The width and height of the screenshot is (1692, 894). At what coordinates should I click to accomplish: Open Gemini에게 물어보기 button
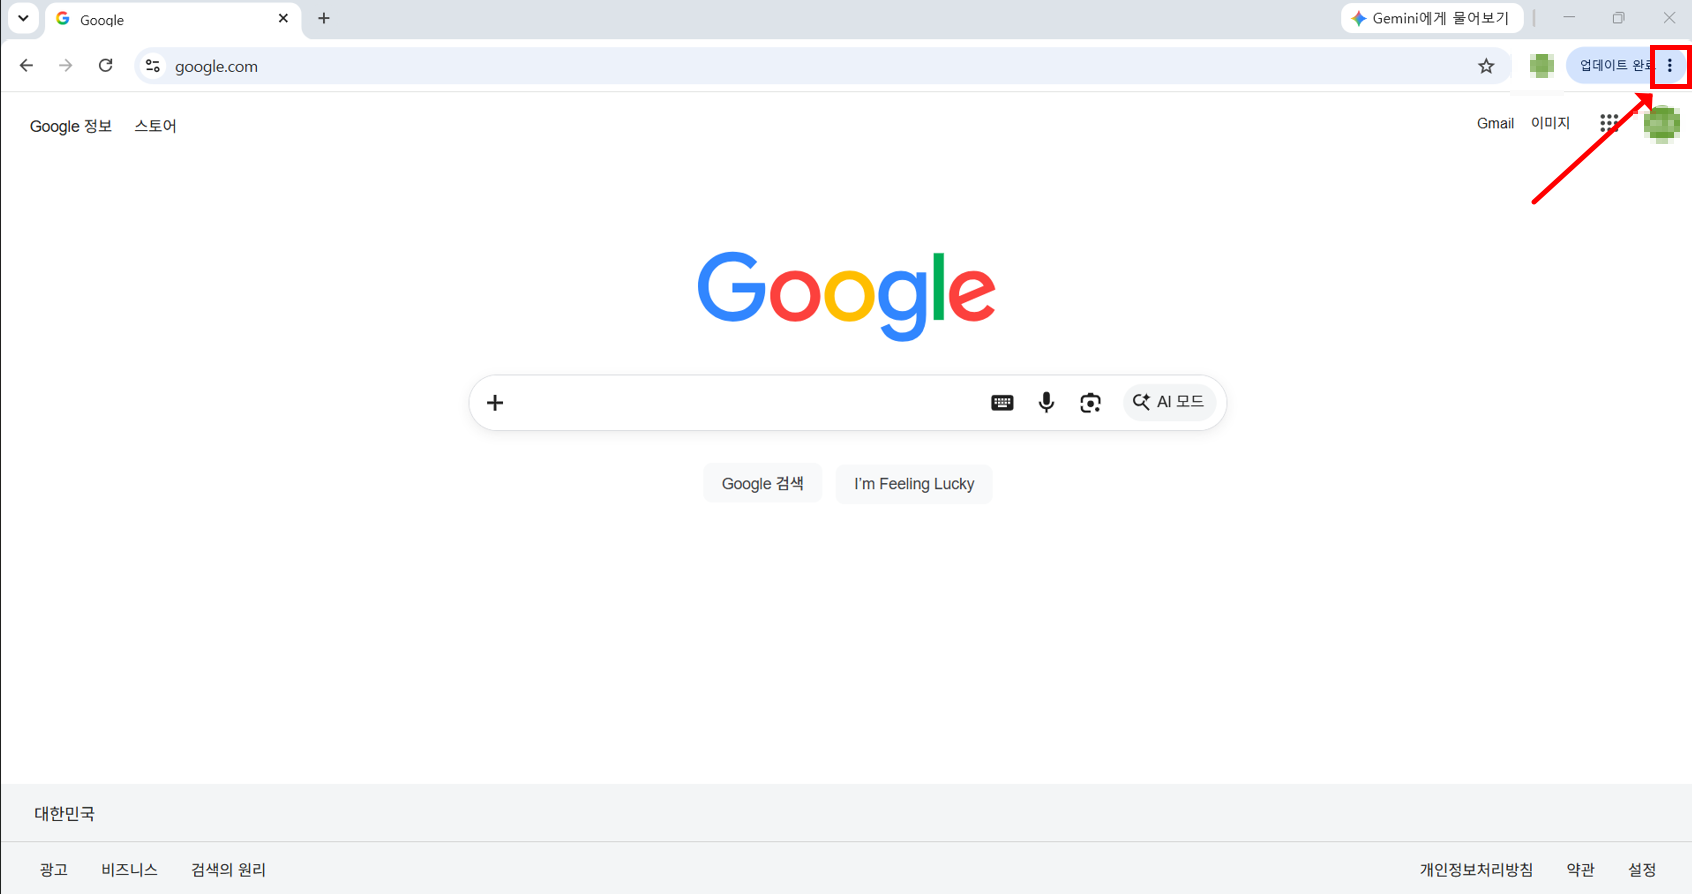pos(1431,18)
